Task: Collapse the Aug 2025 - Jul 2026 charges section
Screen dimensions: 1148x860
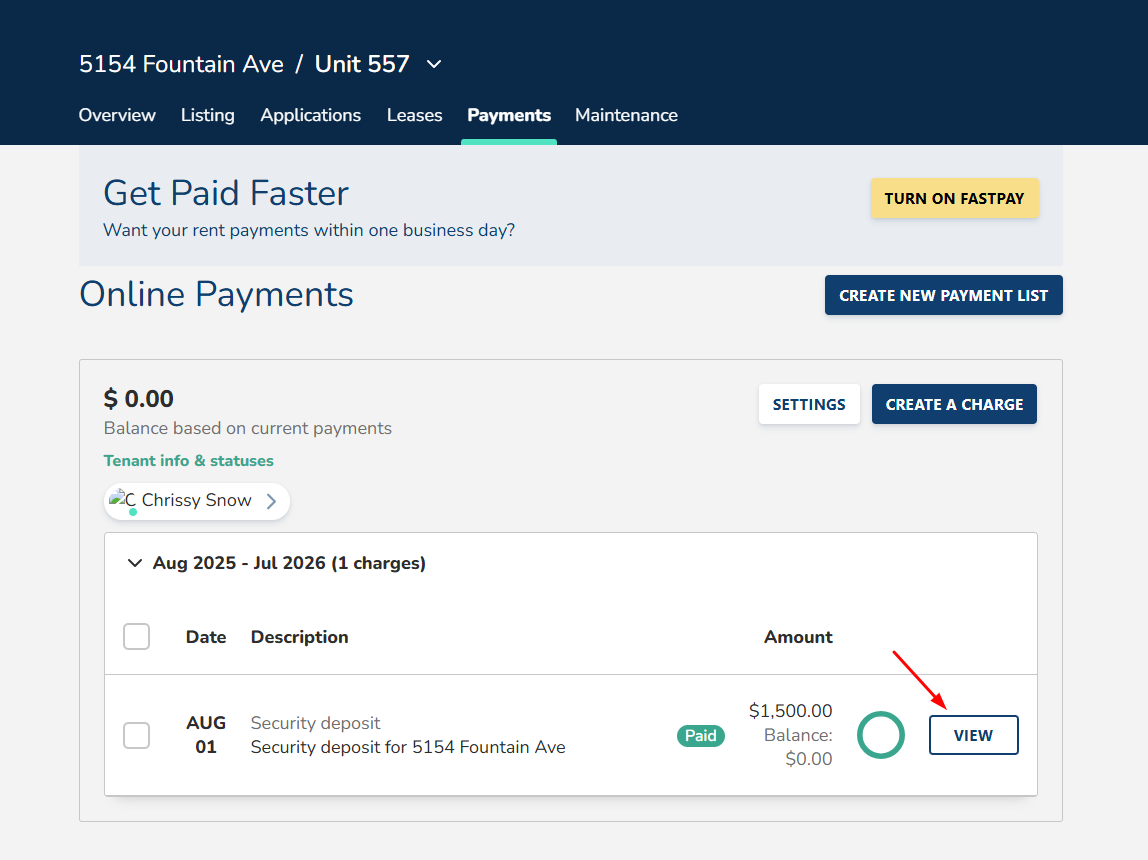Action: [x=135, y=563]
